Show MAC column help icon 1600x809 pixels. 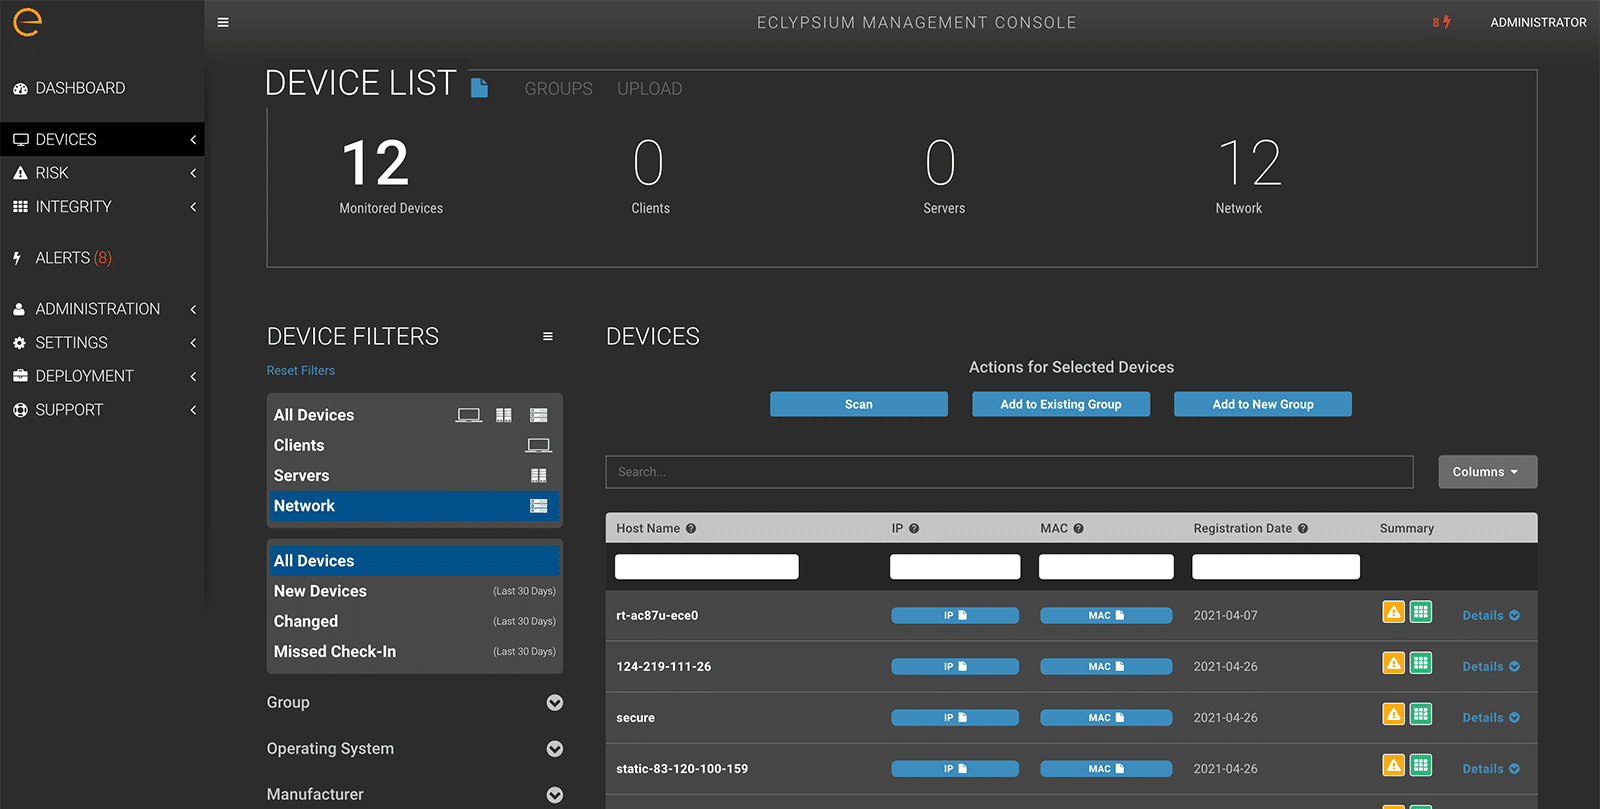tap(1079, 528)
